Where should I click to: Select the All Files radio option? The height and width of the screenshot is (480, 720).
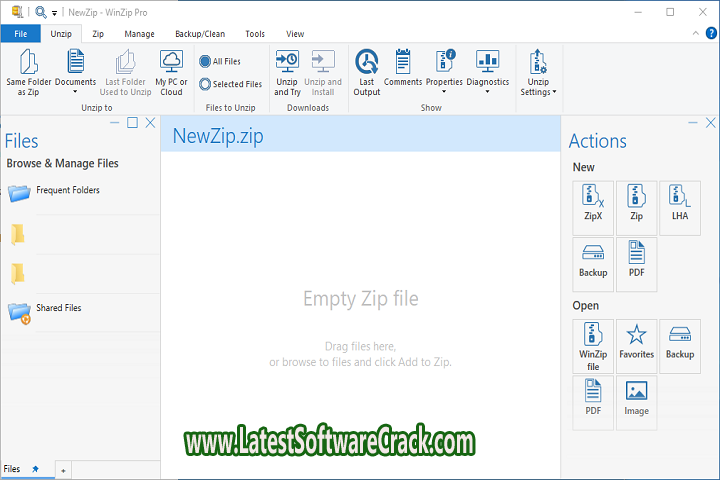pos(205,62)
